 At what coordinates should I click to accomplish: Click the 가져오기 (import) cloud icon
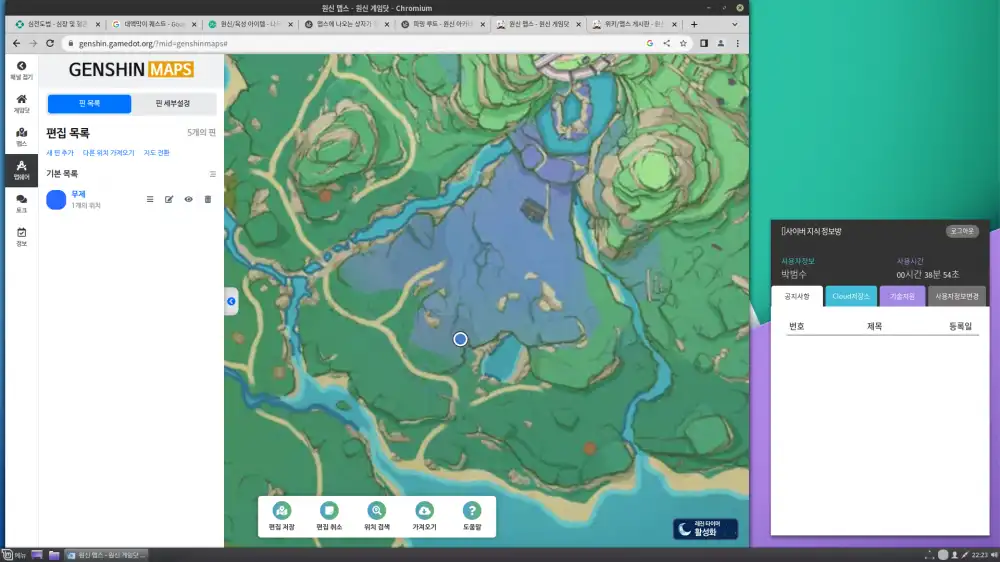point(424,511)
